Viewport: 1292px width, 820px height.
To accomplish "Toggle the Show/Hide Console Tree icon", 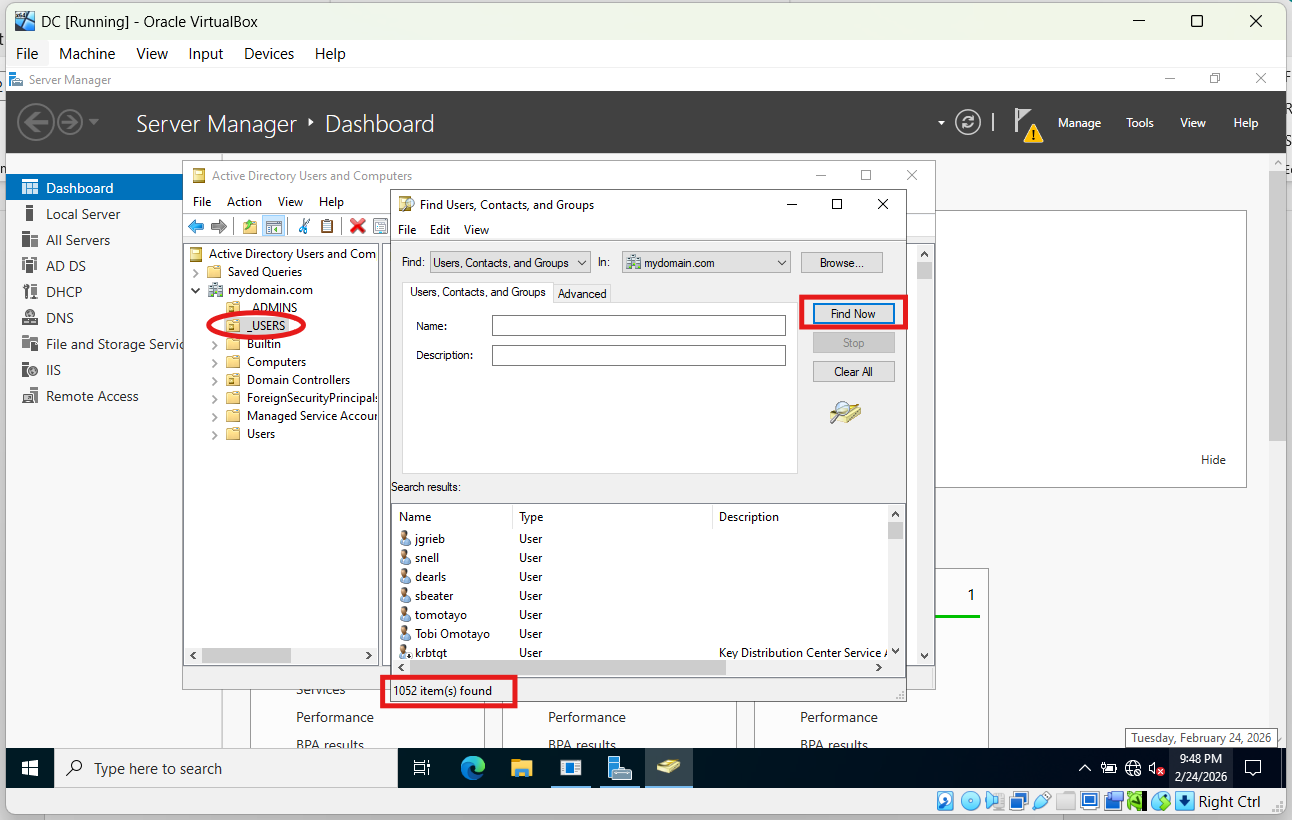I will tap(273, 226).
